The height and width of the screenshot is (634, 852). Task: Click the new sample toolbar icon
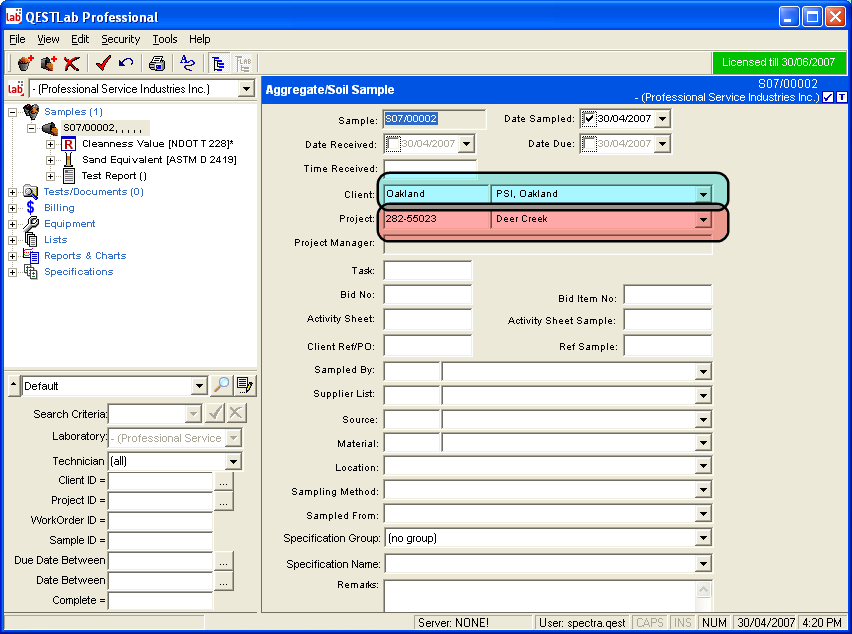[25, 63]
